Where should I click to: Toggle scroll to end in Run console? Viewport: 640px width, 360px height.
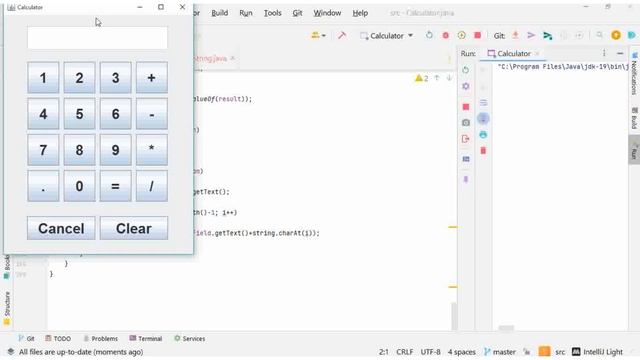[483, 119]
